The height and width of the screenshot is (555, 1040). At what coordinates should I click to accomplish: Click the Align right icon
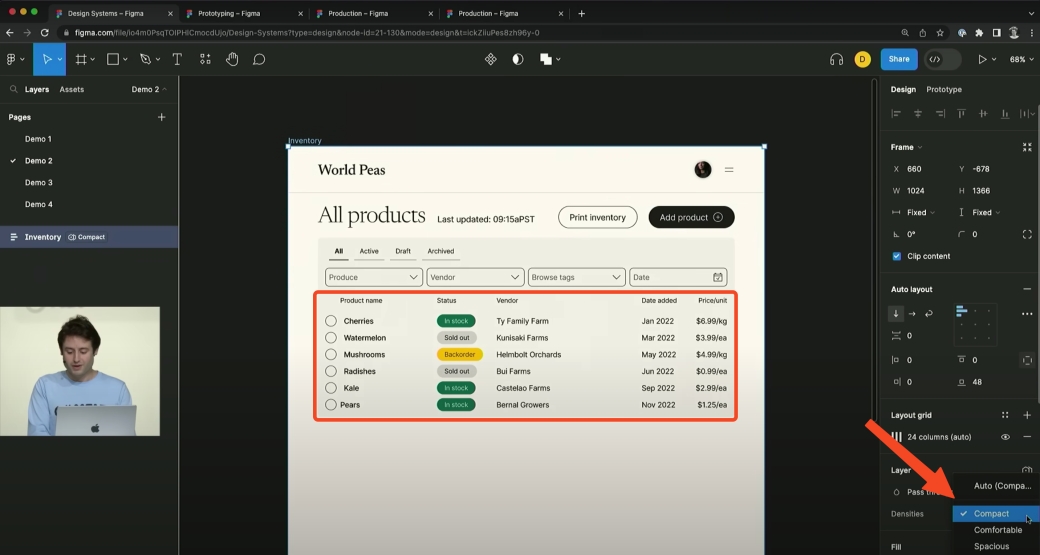click(x=940, y=113)
